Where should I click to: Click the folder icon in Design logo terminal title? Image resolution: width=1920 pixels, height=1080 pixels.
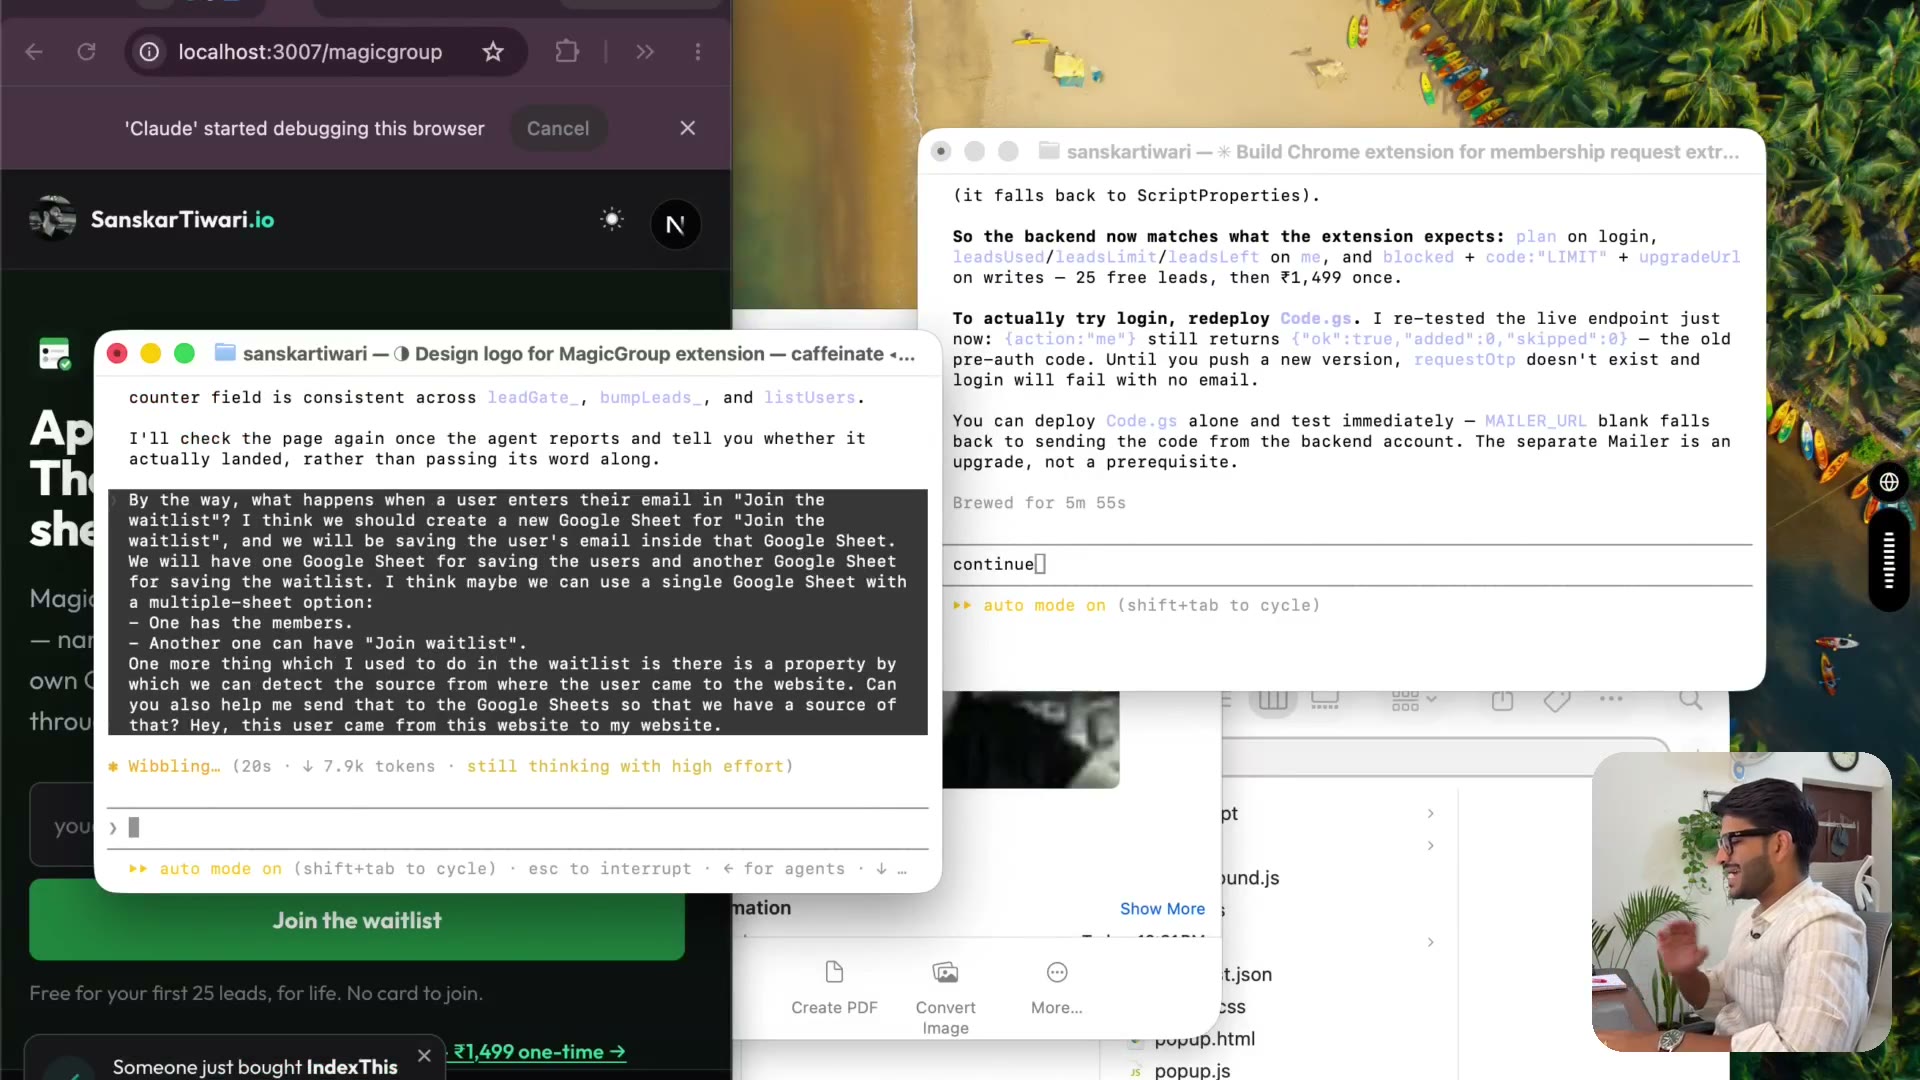point(225,353)
